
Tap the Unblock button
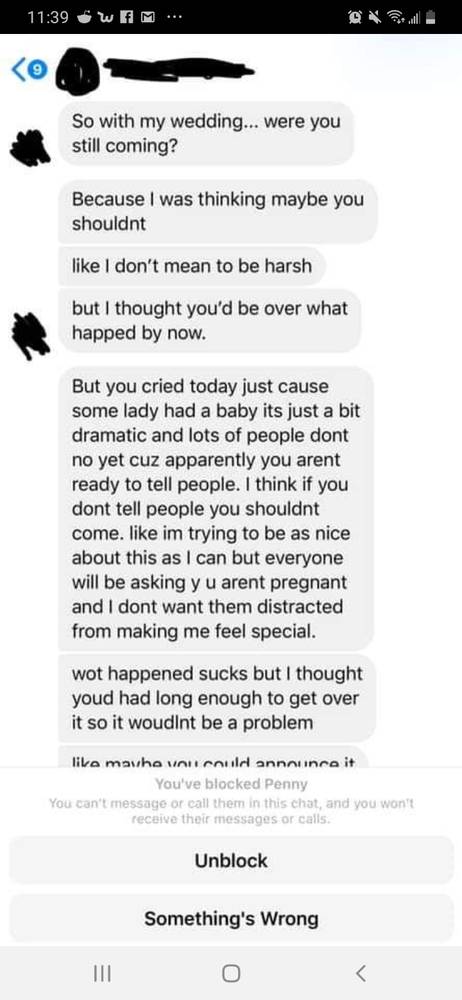pyautogui.click(x=231, y=861)
